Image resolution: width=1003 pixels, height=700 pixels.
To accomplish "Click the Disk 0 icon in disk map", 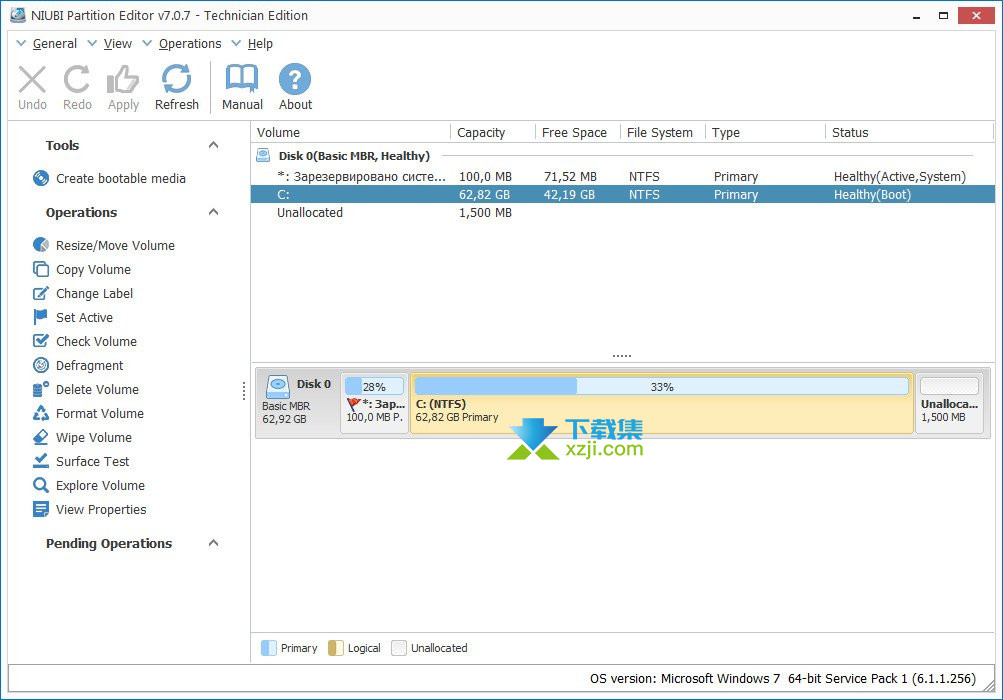I will point(278,385).
